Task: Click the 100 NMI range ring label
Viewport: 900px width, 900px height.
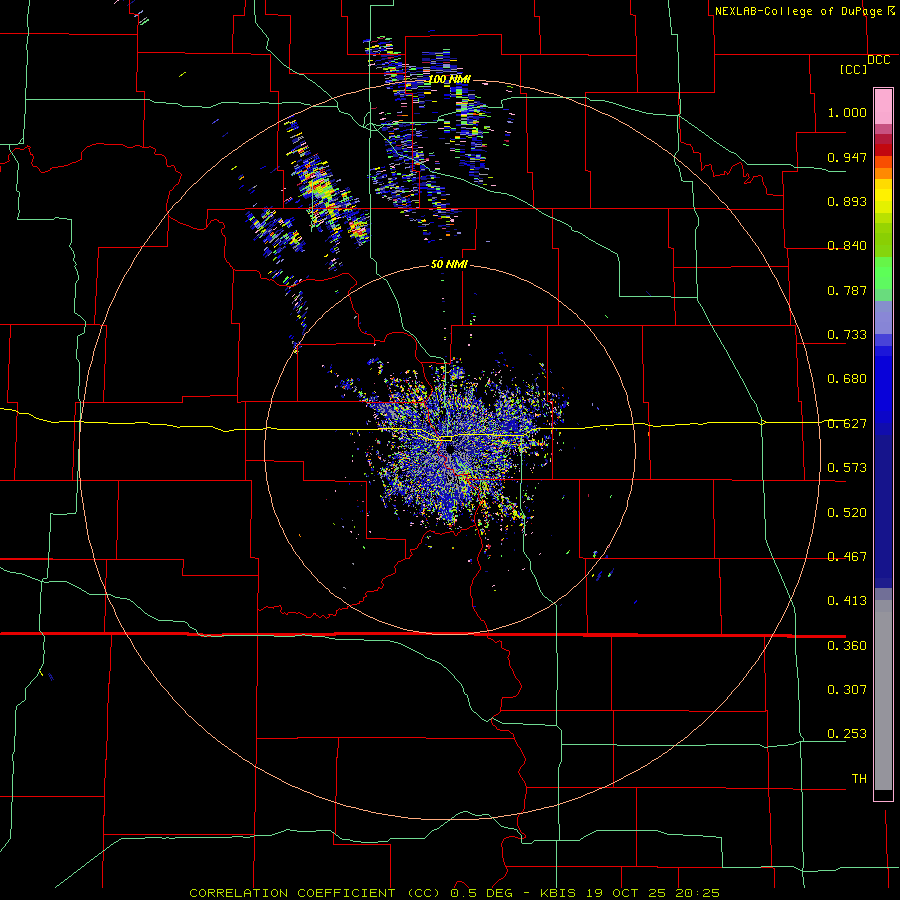Action: [449, 79]
